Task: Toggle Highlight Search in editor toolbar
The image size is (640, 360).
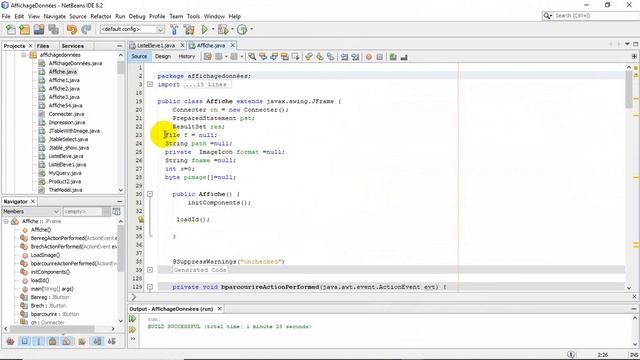Action: tap(284, 57)
